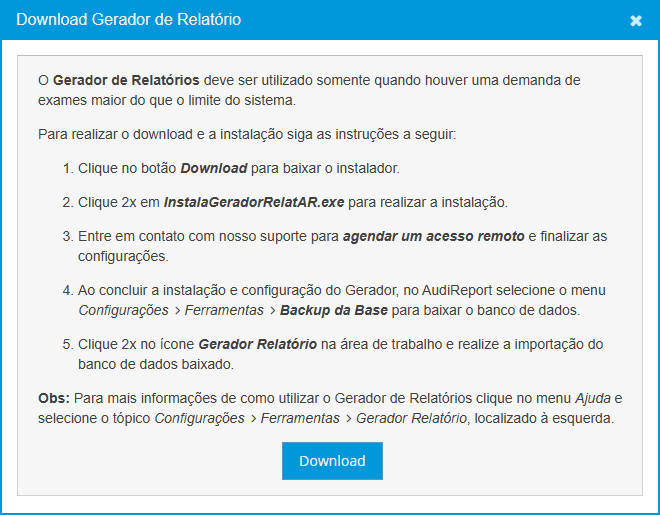The height and width of the screenshot is (515, 660).
Task: Click the 'Backup da Base' text
Action: pos(334,311)
